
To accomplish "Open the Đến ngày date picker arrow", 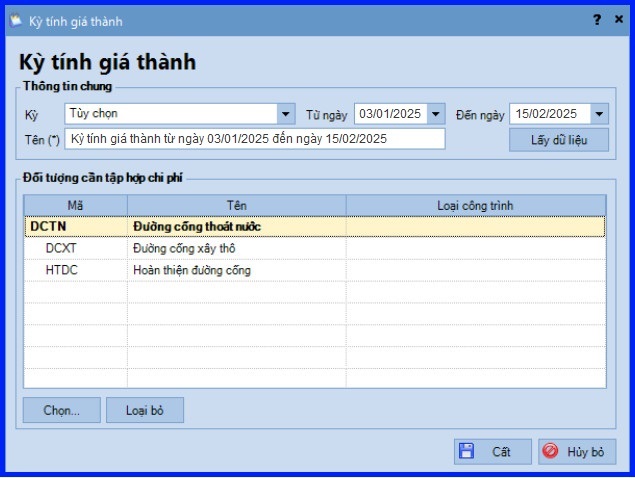I will [x=599, y=114].
